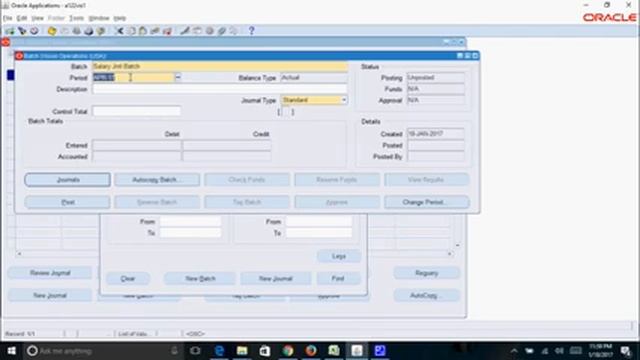
Task: Click the Period field
Action: coord(133,78)
